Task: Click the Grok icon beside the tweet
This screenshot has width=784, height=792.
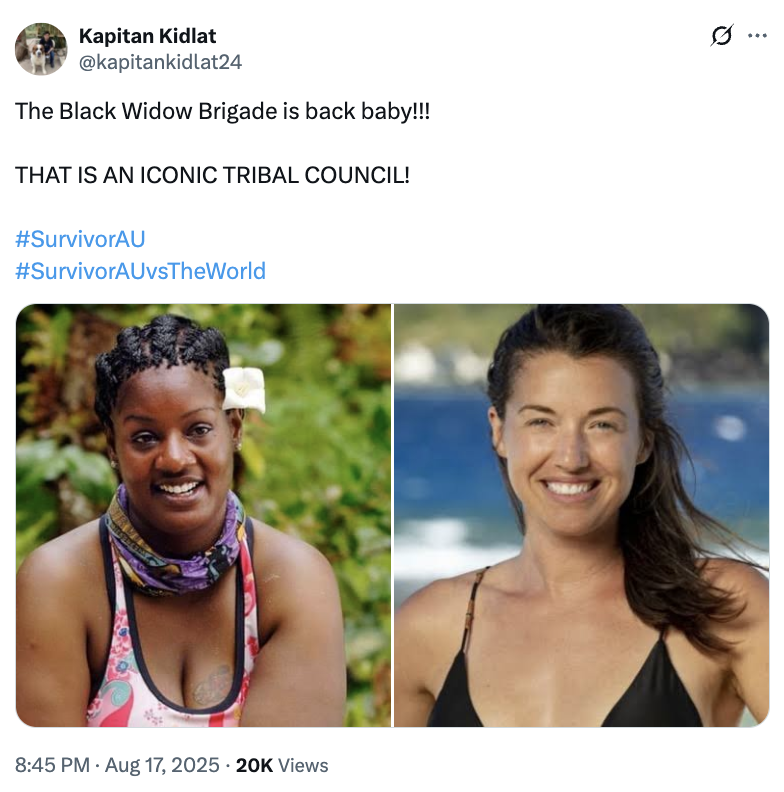Action: 721,37
